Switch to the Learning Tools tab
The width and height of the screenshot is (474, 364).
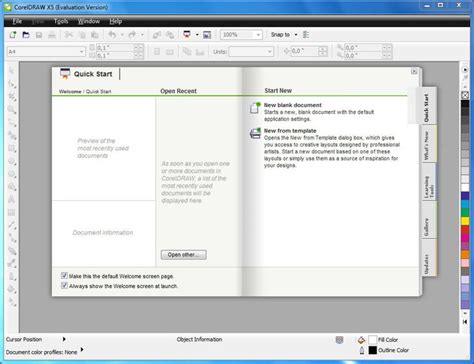click(429, 182)
